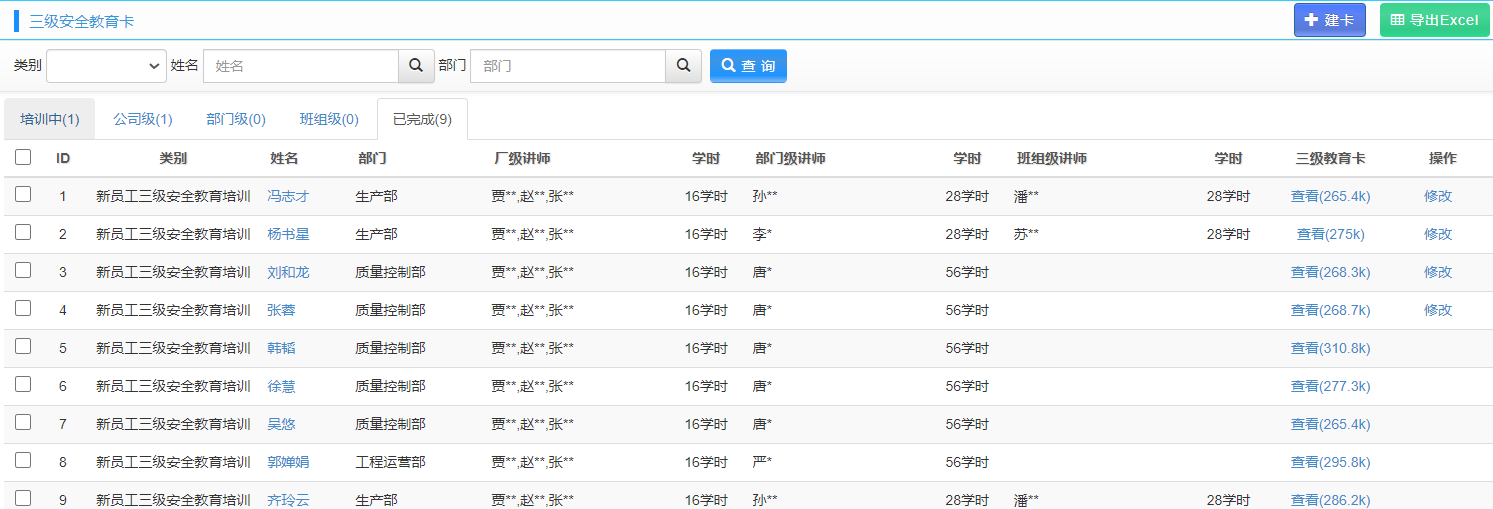Open the name link 张蓉
Viewport: 1493px width, 509px height.
point(281,310)
